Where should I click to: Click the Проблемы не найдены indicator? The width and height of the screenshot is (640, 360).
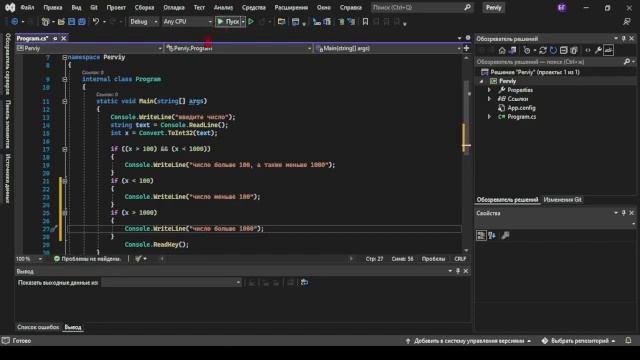[x=87, y=259]
